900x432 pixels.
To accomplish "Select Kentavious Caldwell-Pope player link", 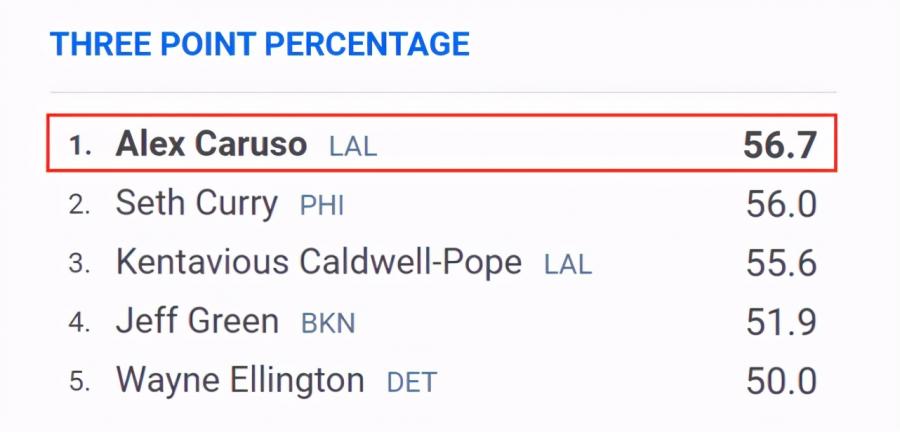I will pos(319,263).
